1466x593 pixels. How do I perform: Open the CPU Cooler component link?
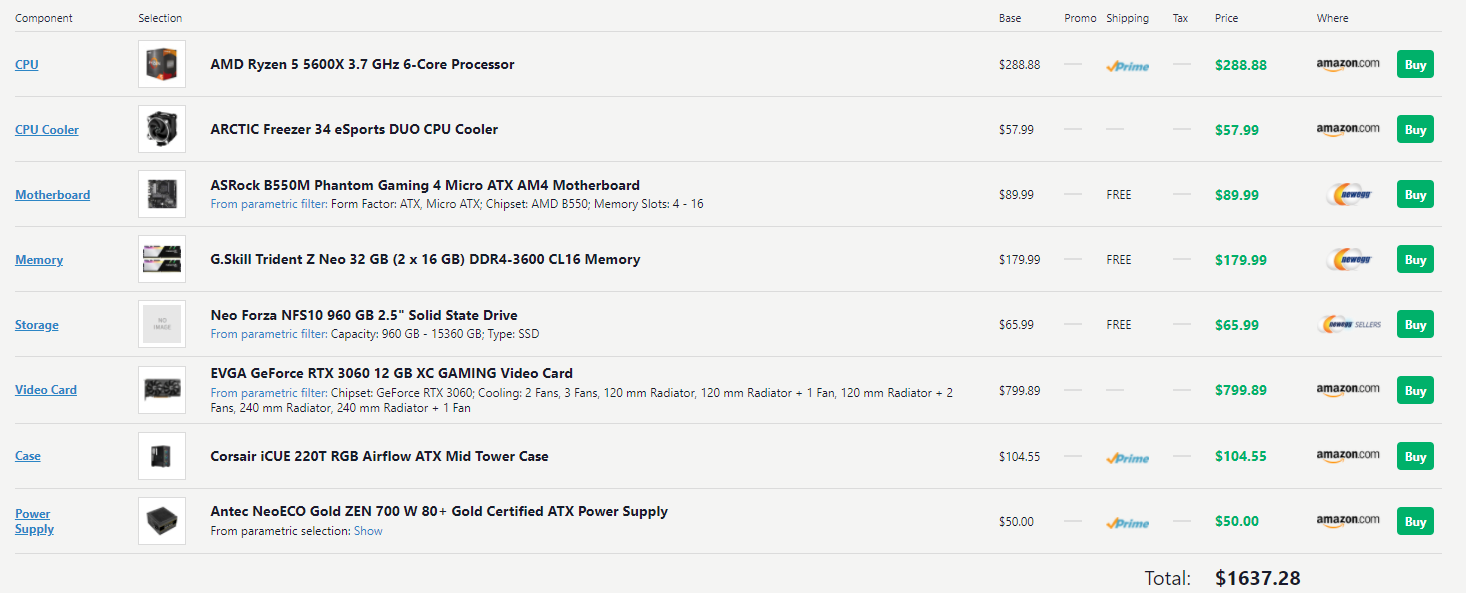click(47, 130)
